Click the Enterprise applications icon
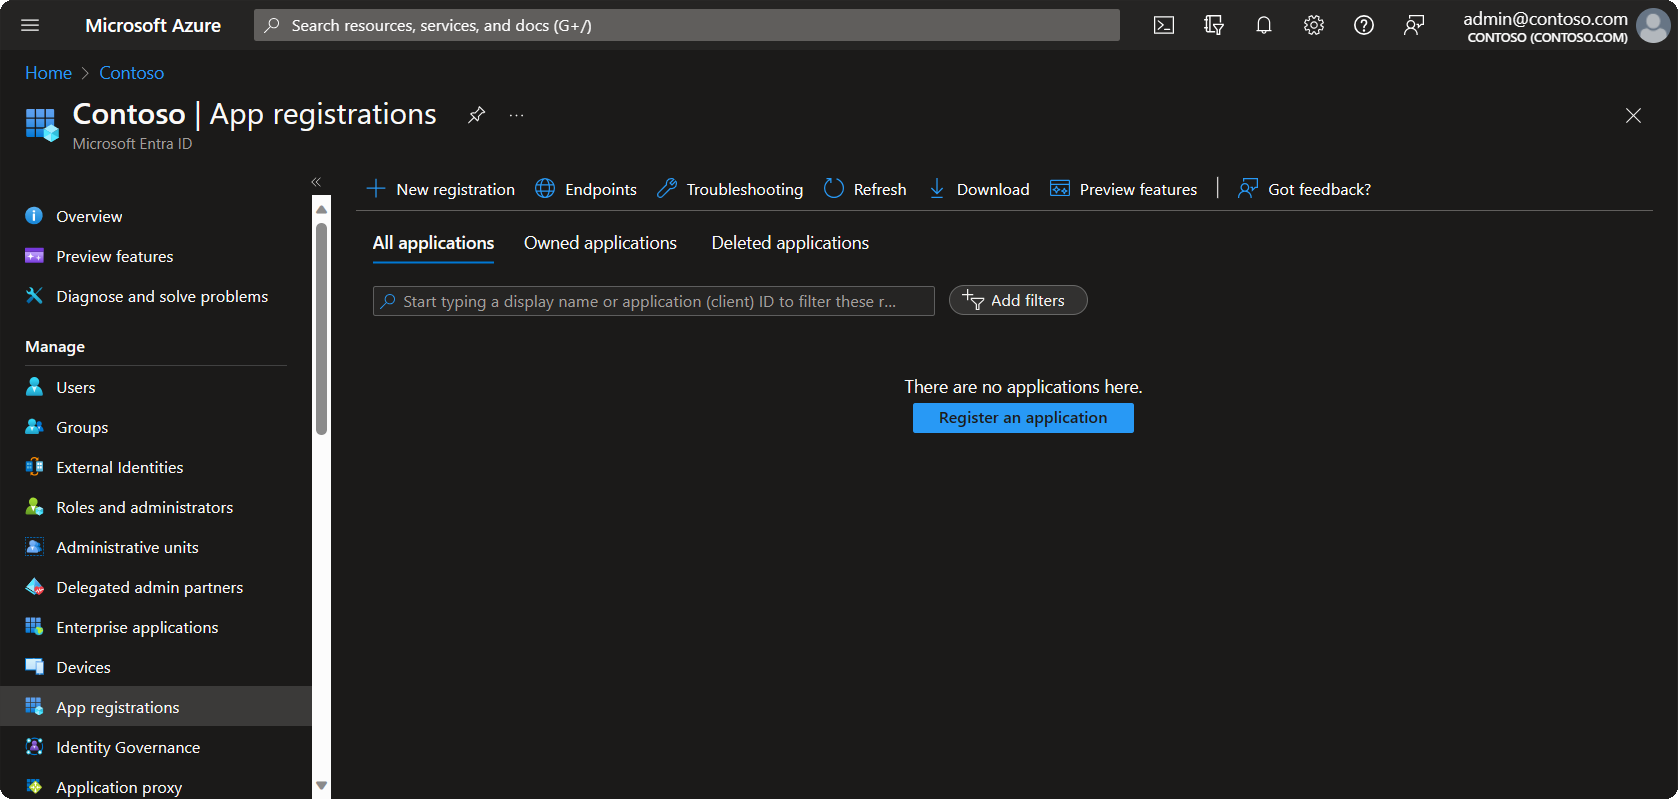Image resolution: width=1678 pixels, height=799 pixels. pyautogui.click(x=34, y=627)
